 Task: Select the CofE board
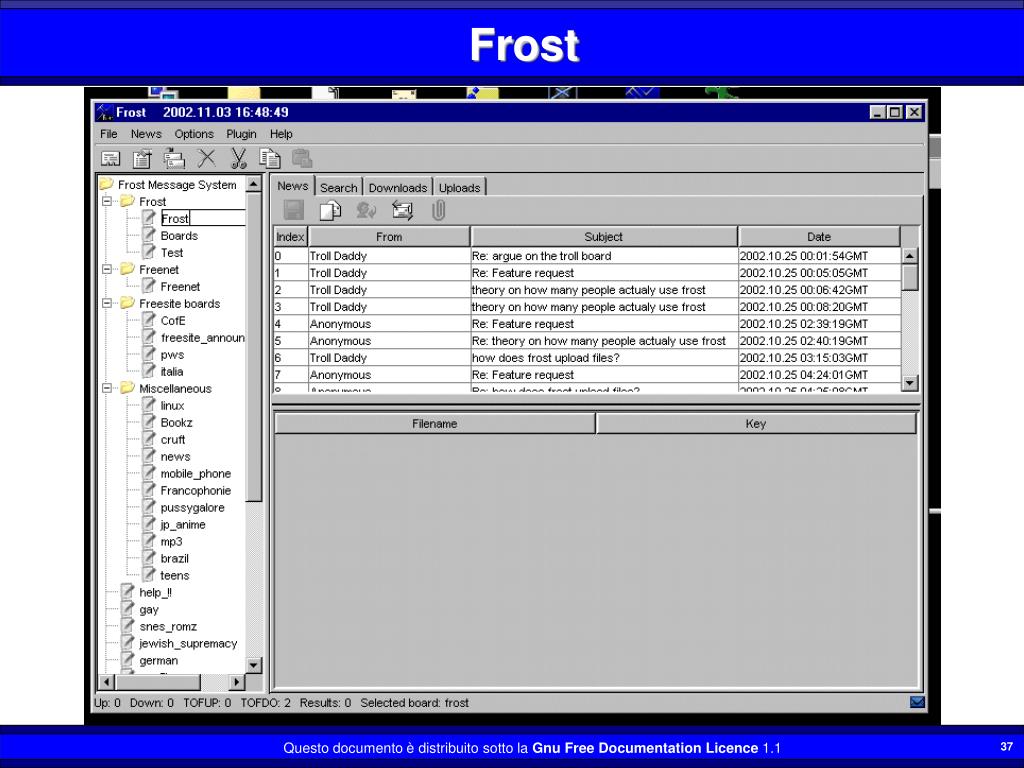[x=173, y=321]
